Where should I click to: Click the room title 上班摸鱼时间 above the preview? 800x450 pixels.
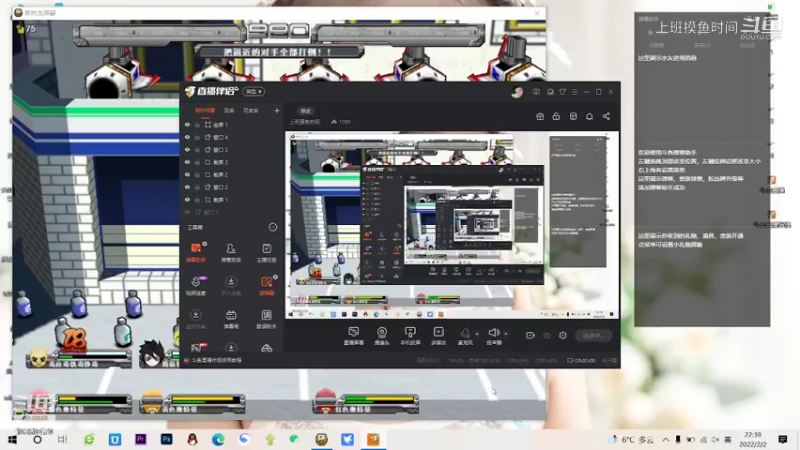(x=305, y=122)
